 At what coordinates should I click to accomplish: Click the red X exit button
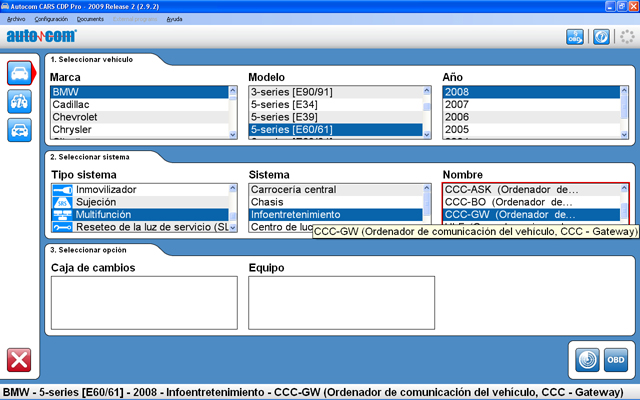pyautogui.click(x=19, y=360)
